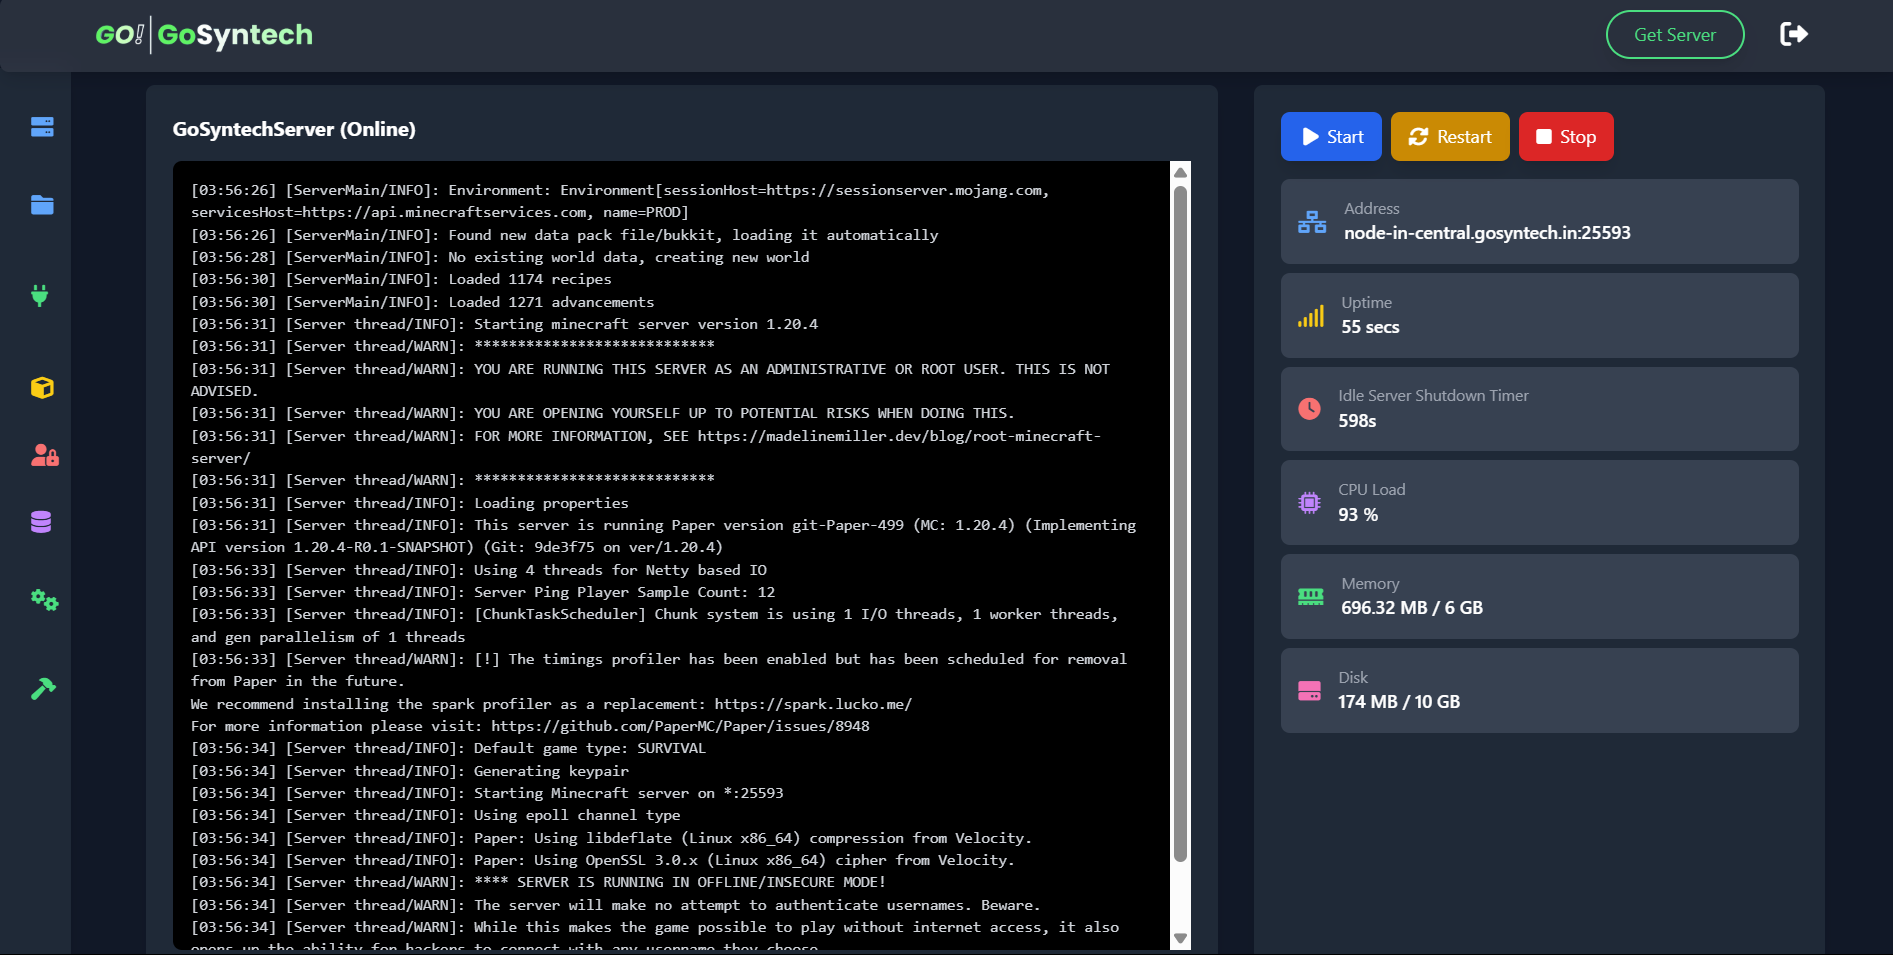Screen dimensions: 1893x955
Task: Click the PaperMC GitHub issues URL line
Action: point(530,726)
